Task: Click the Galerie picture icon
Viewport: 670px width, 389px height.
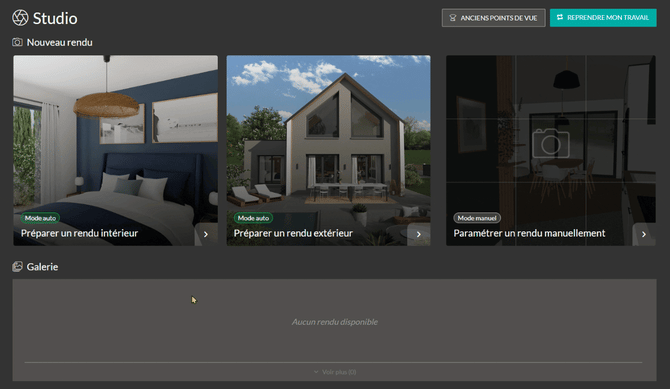Action: 18,267
